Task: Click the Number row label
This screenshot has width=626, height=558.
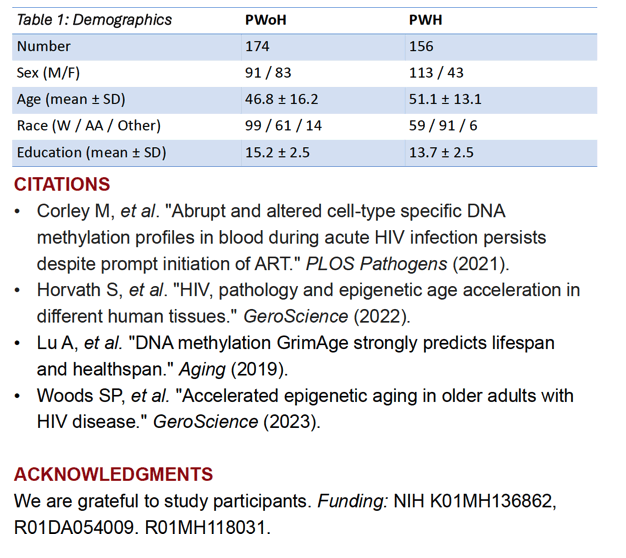Action: coord(44,46)
